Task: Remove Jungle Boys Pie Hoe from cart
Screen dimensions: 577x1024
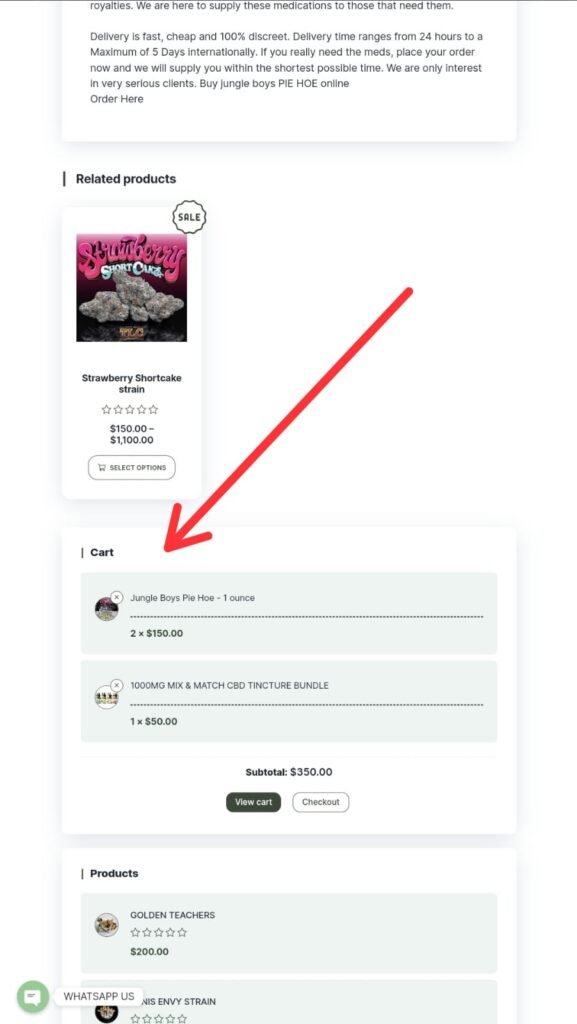Action: coord(116,597)
